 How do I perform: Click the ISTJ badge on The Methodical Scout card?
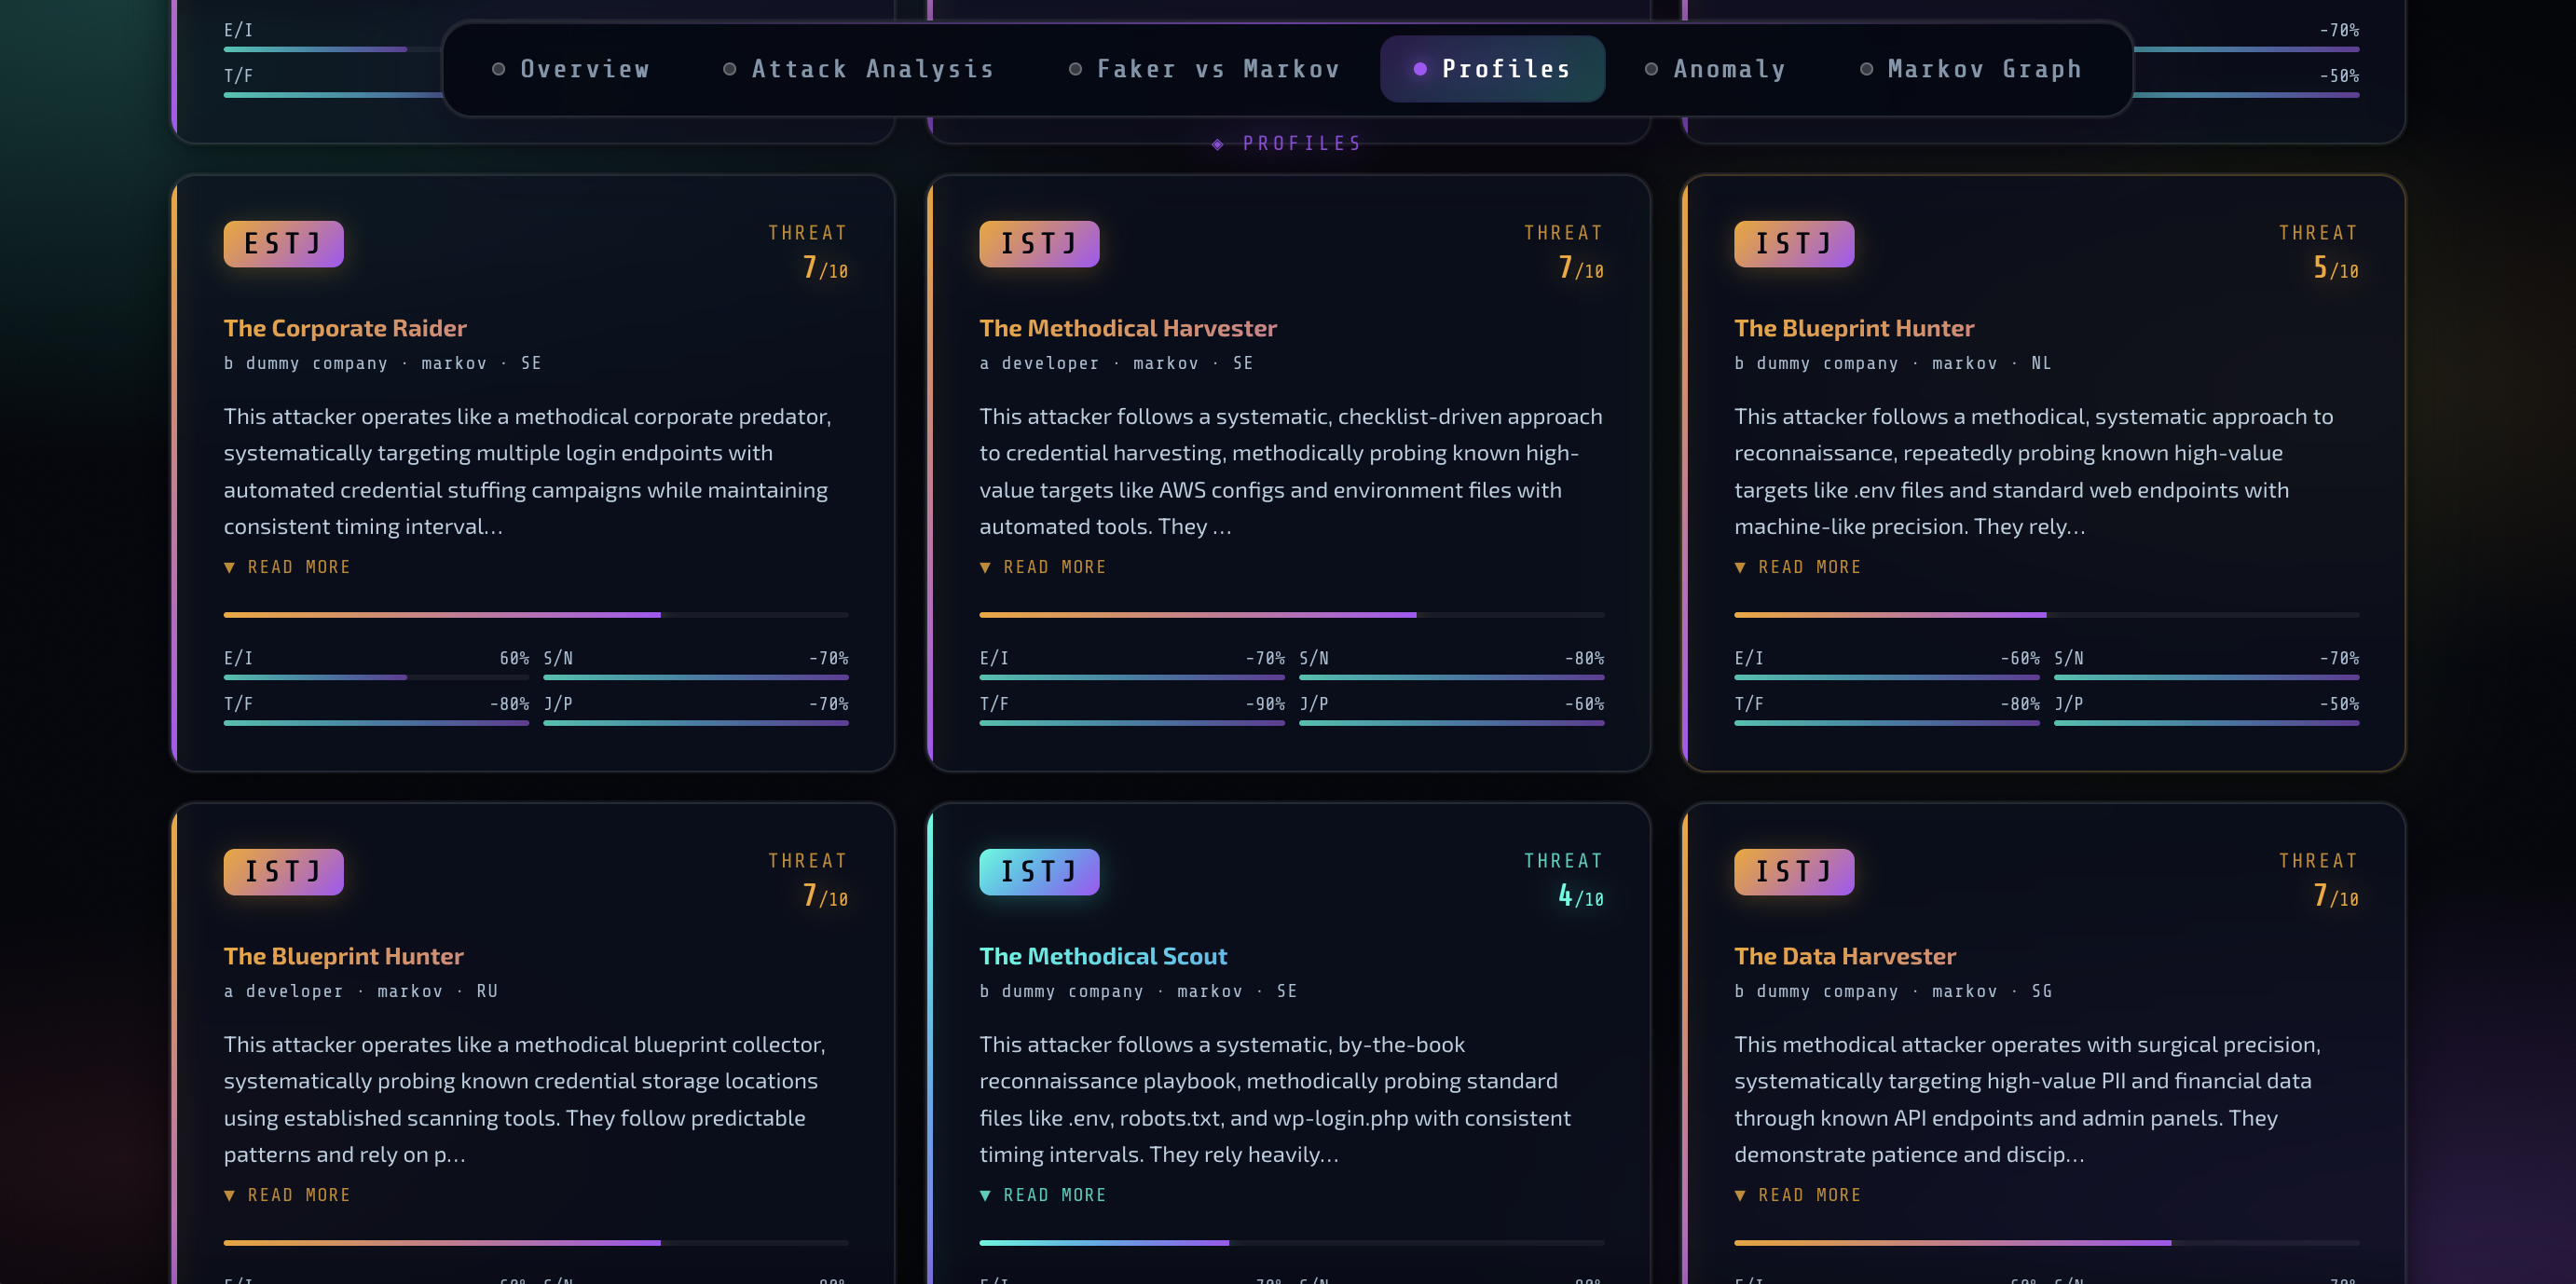coord(1039,871)
